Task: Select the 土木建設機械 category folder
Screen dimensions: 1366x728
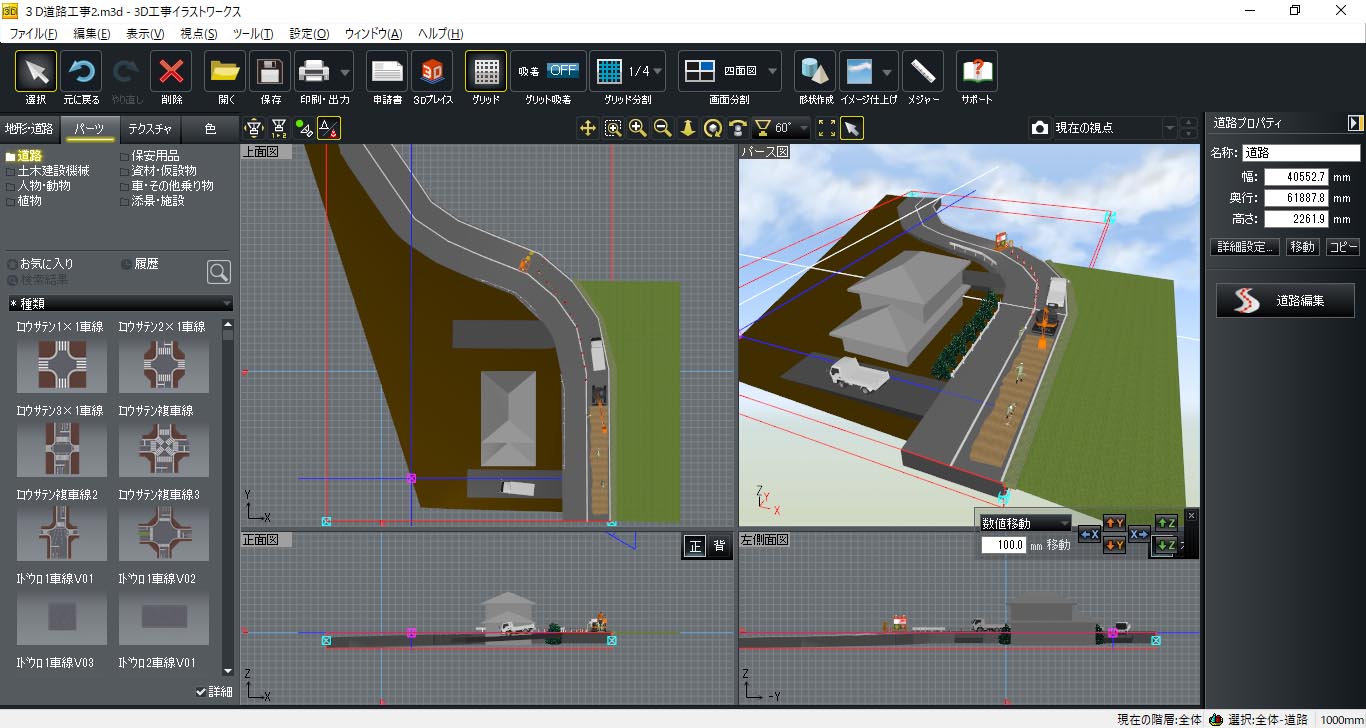Action: tap(48, 171)
